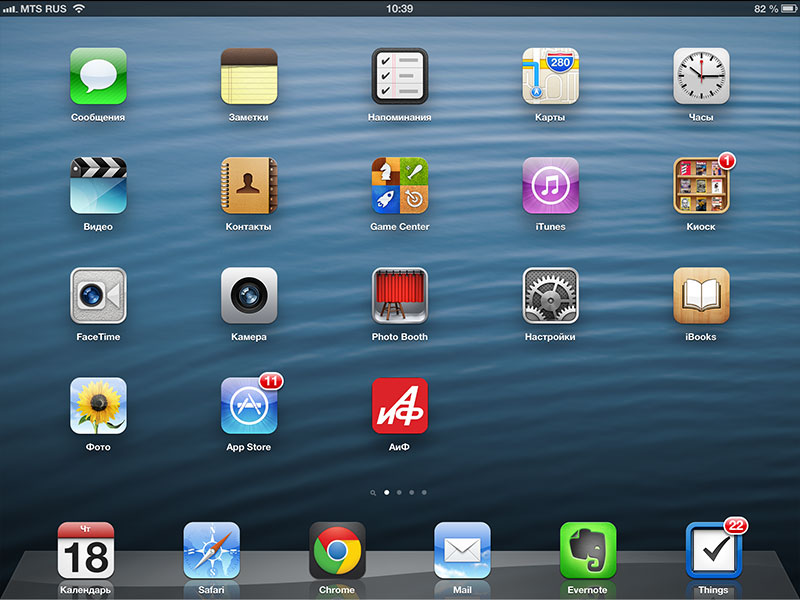Launch the Контакты contacts app
Image resolution: width=800 pixels, height=600 pixels.
coord(249,186)
